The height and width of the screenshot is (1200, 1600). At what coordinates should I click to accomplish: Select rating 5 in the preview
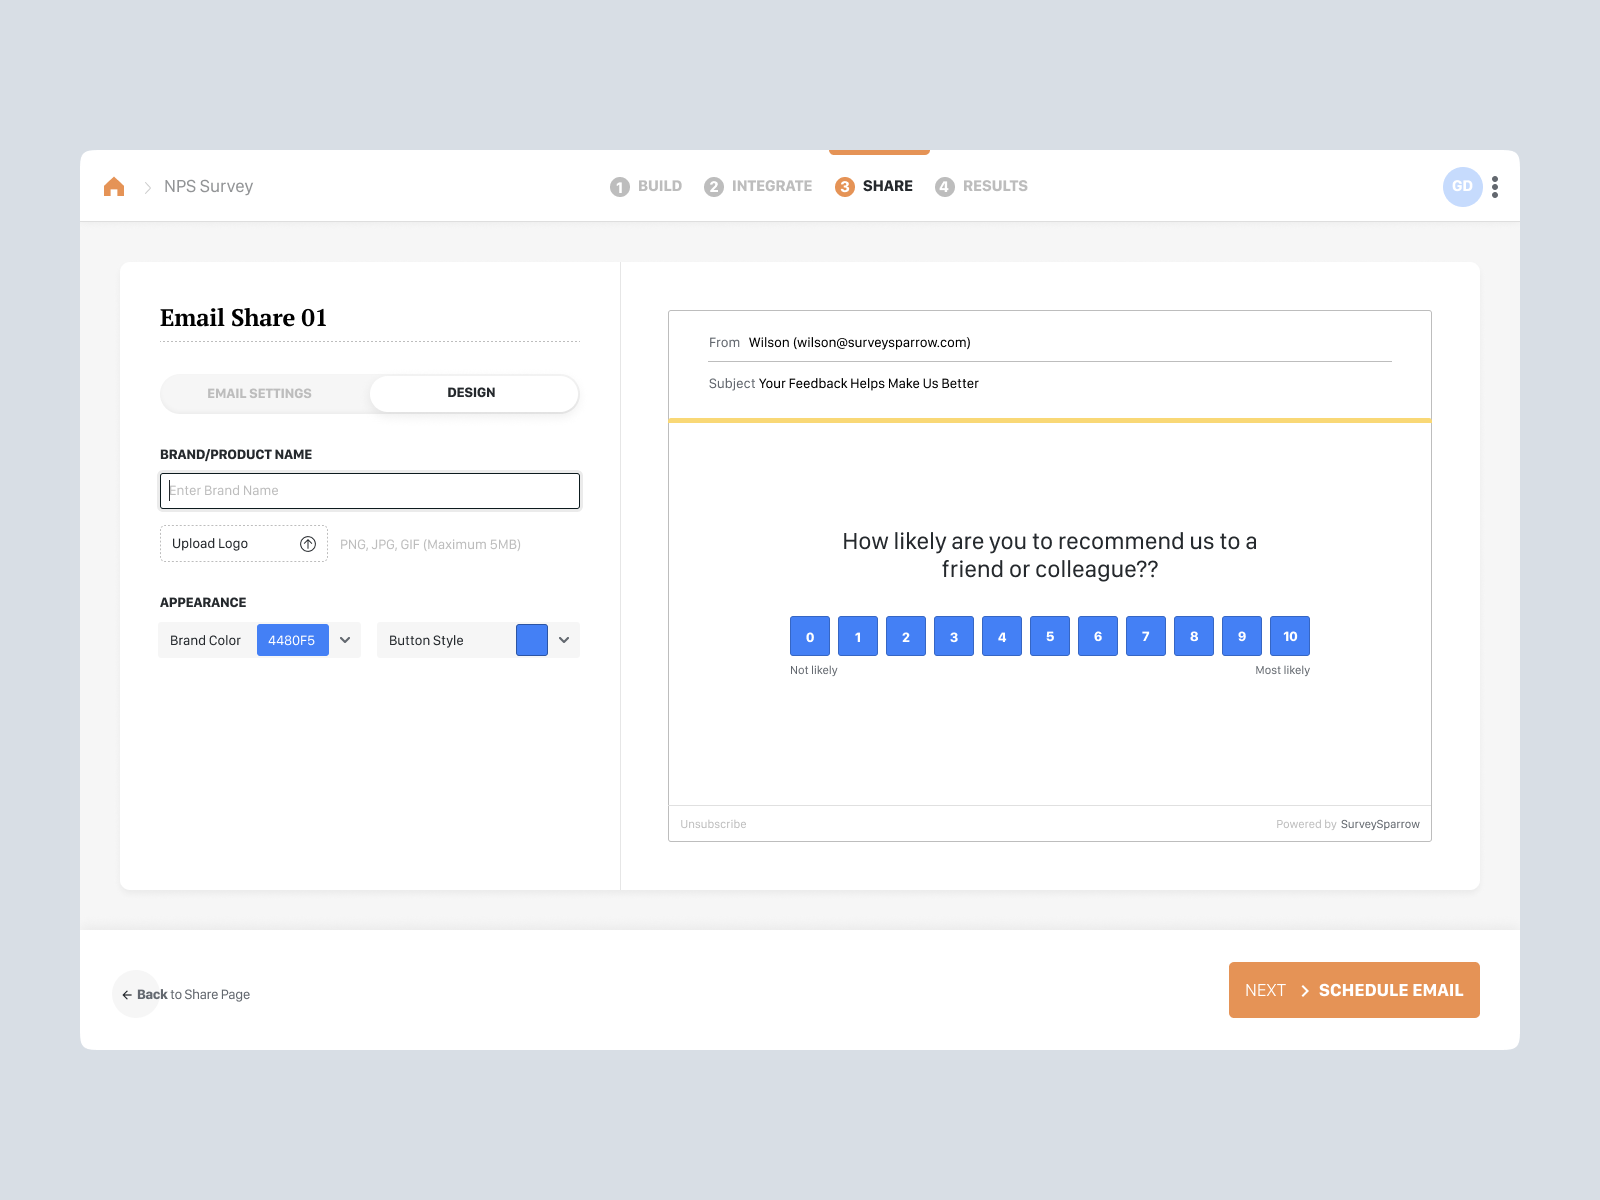pos(1050,636)
